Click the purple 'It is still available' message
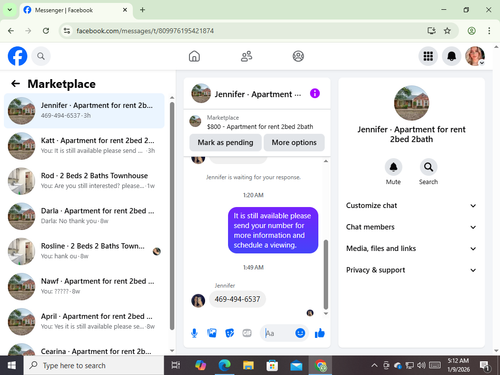The width and height of the screenshot is (500, 375). click(273, 230)
